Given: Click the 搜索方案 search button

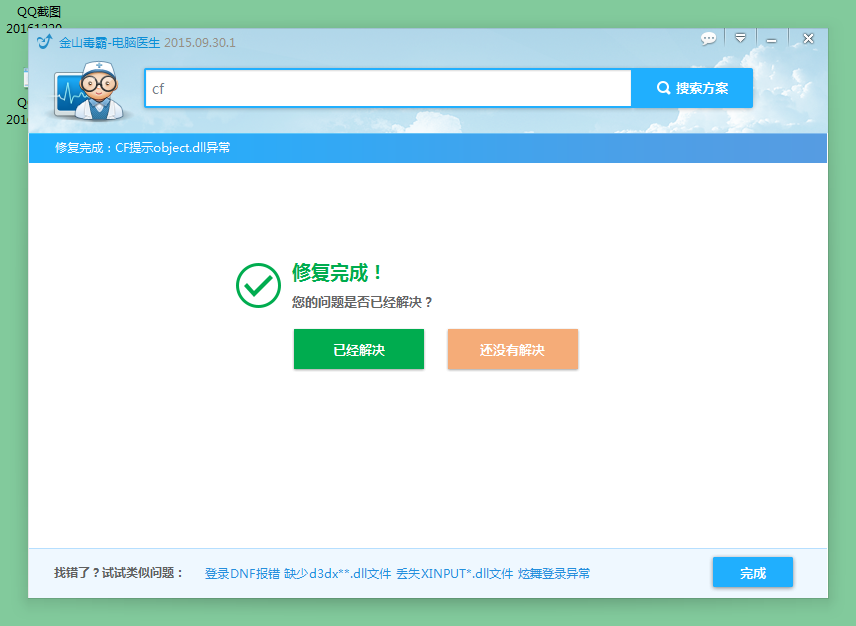Looking at the screenshot, I should 692,88.
